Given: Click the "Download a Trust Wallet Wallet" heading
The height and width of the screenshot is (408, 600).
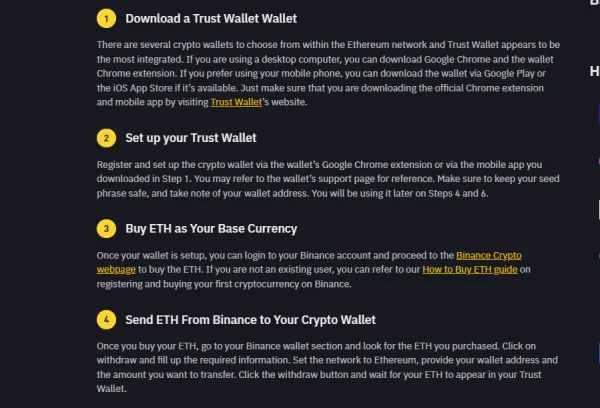Looking at the screenshot, I should coord(211,19).
